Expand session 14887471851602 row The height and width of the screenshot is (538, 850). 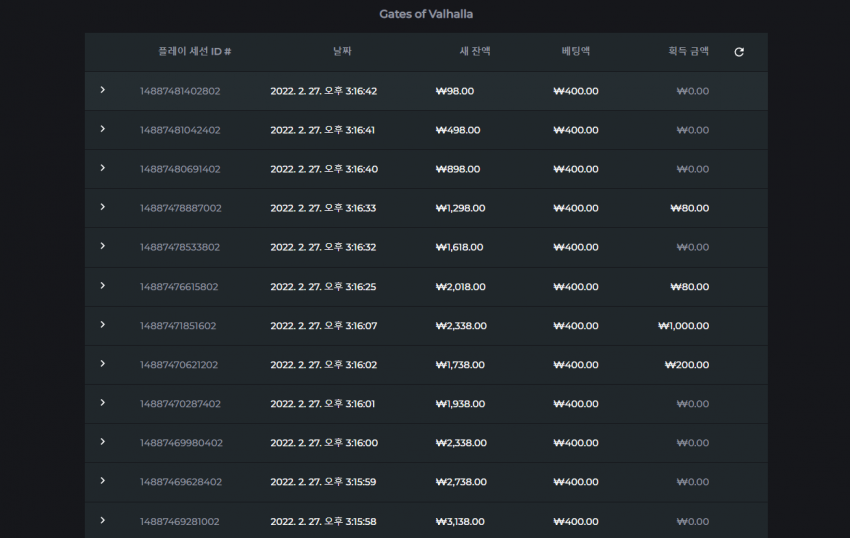(x=102, y=325)
